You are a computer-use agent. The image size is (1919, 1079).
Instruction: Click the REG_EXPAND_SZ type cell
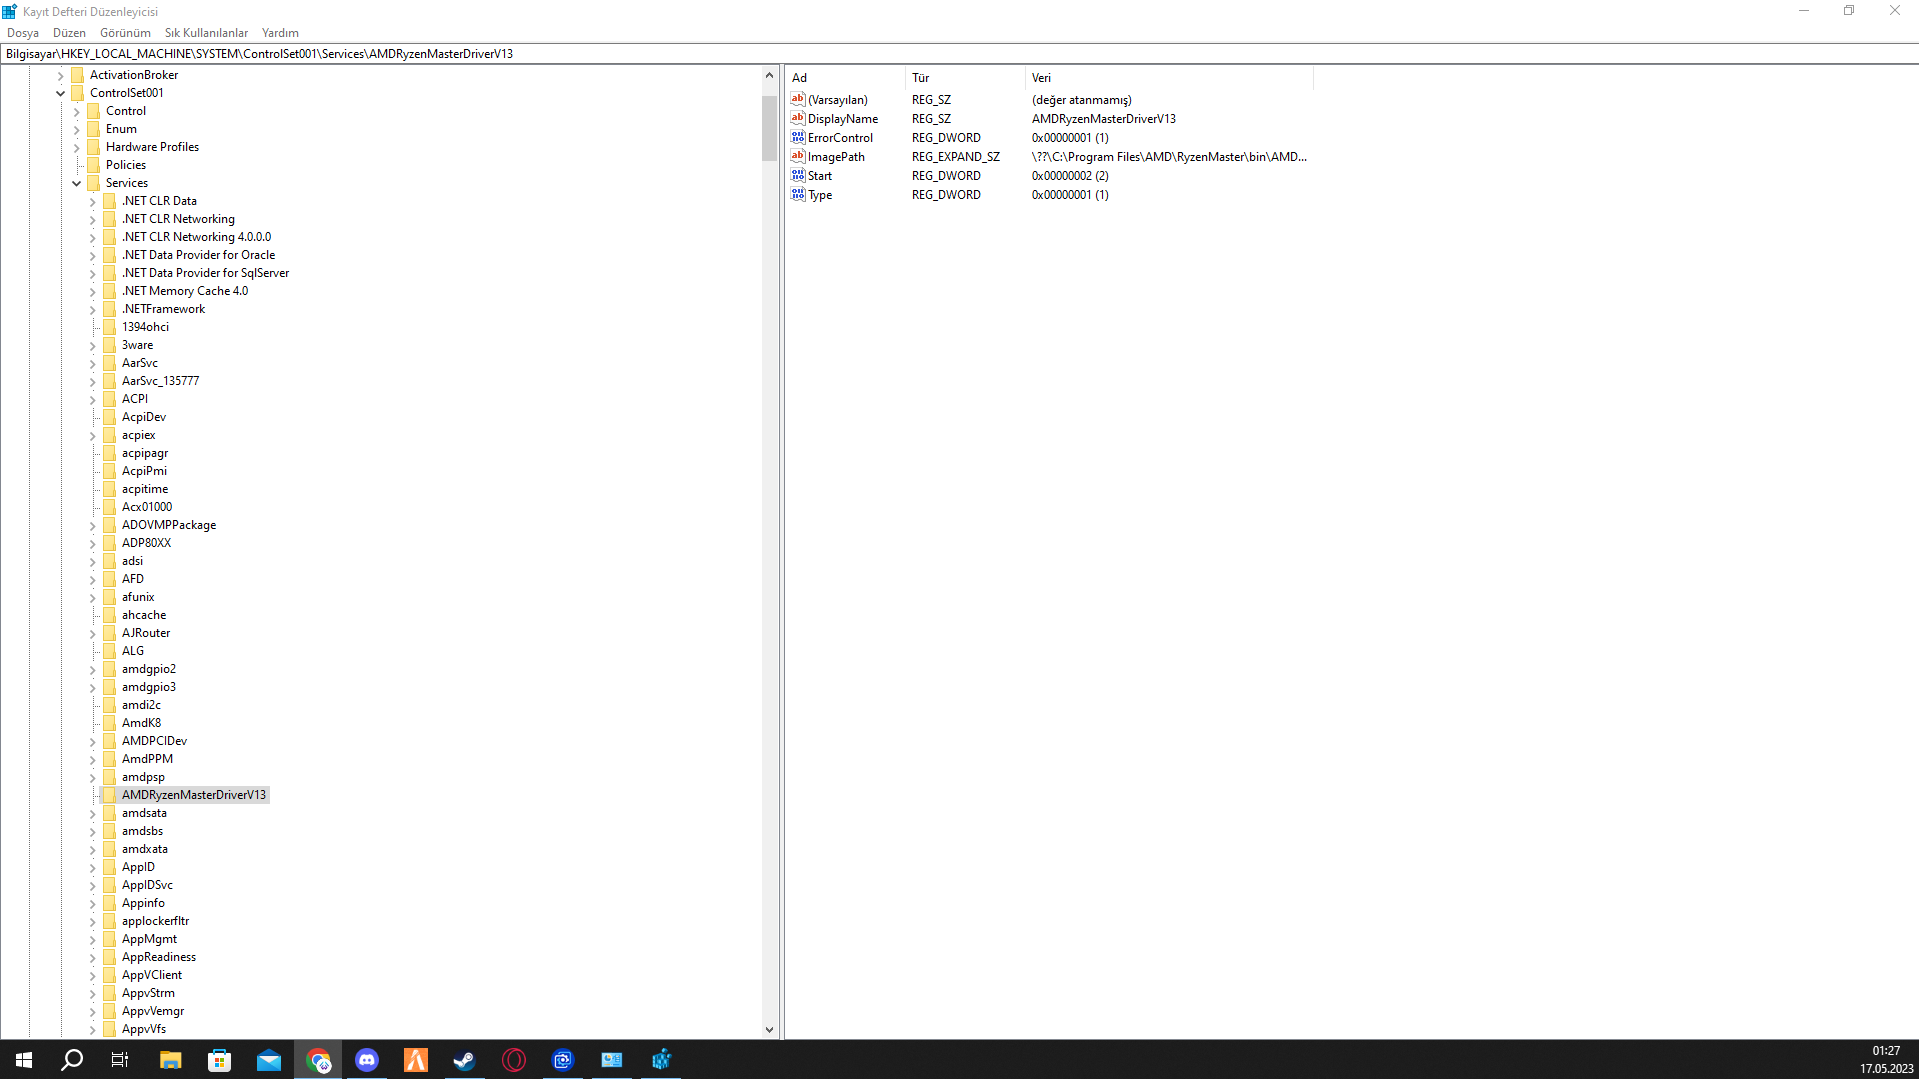click(955, 157)
